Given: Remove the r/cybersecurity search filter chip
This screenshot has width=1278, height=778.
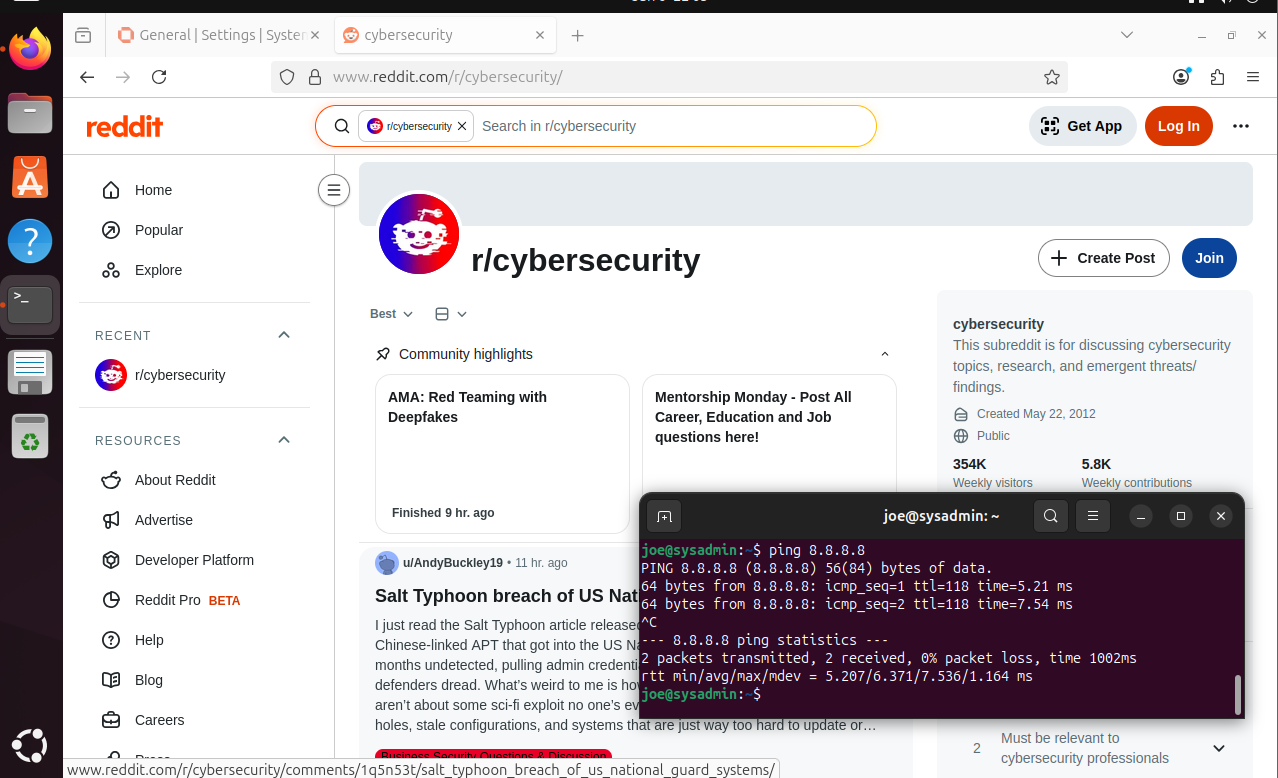Looking at the screenshot, I should tap(461, 126).
